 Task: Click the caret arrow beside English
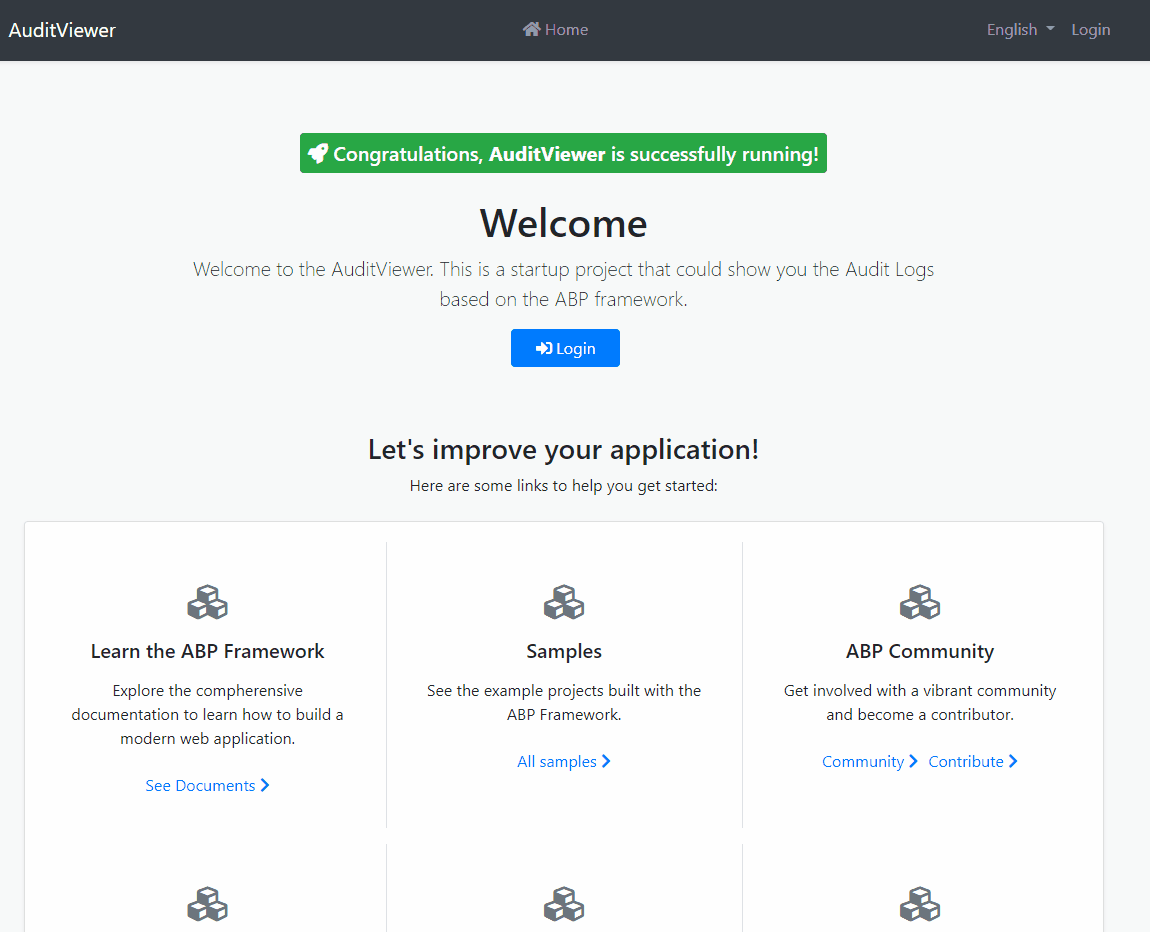1050,29
